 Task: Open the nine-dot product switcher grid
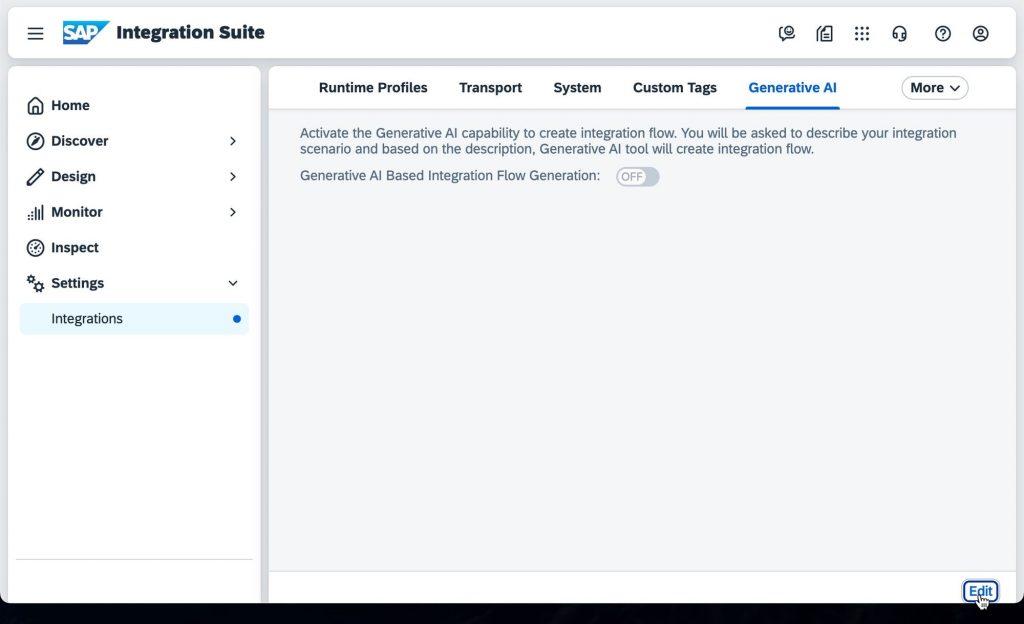pyautogui.click(x=862, y=33)
